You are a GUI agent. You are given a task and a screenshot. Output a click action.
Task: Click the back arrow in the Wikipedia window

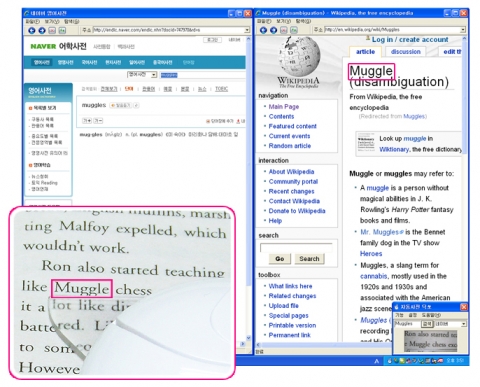tap(263, 30)
